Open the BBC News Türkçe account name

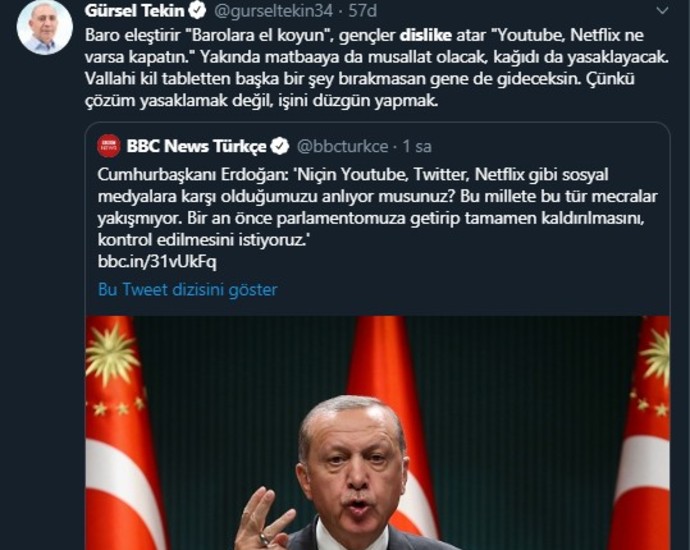[x=196, y=146]
